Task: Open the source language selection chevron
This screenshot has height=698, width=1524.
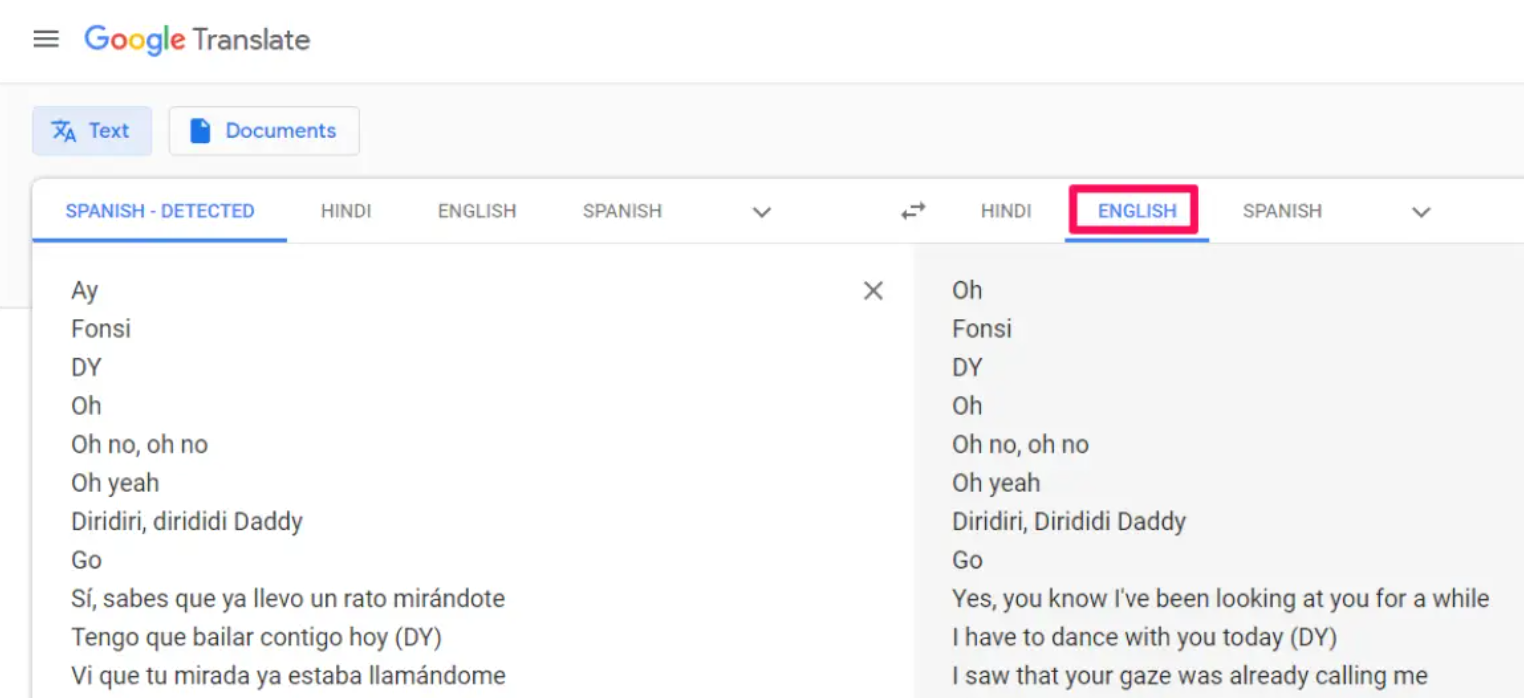Action: (762, 212)
